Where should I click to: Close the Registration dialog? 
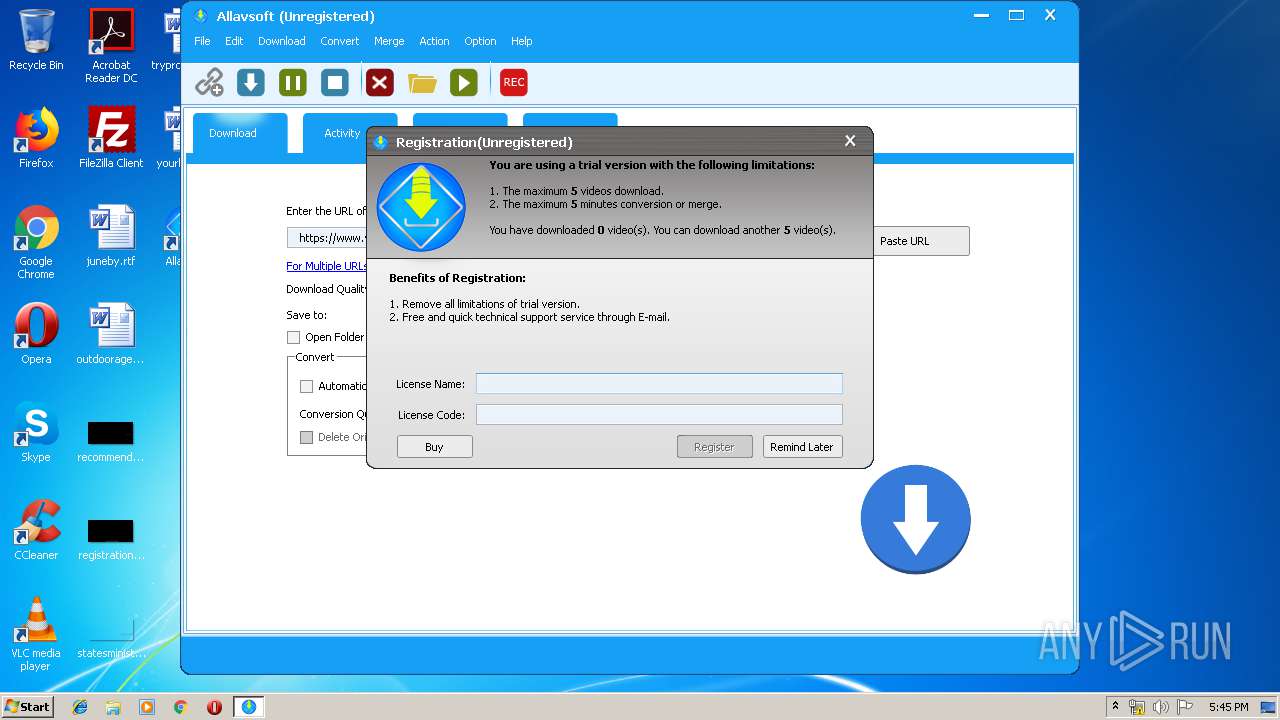point(850,141)
